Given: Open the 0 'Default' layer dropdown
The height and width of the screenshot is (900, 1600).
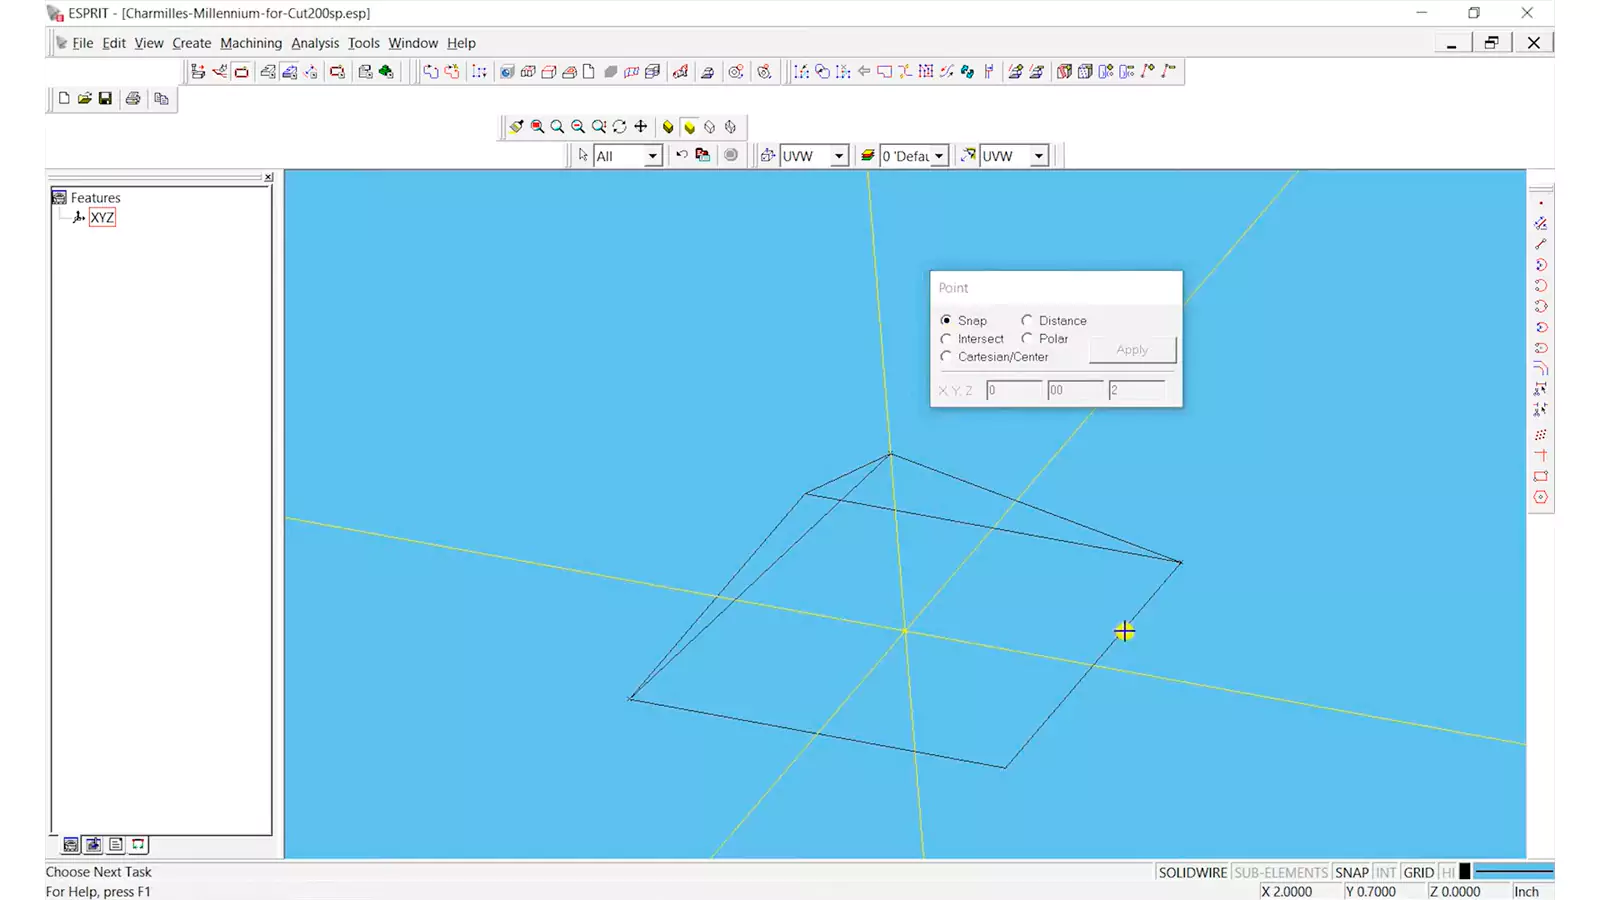Looking at the screenshot, I should coord(939,156).
